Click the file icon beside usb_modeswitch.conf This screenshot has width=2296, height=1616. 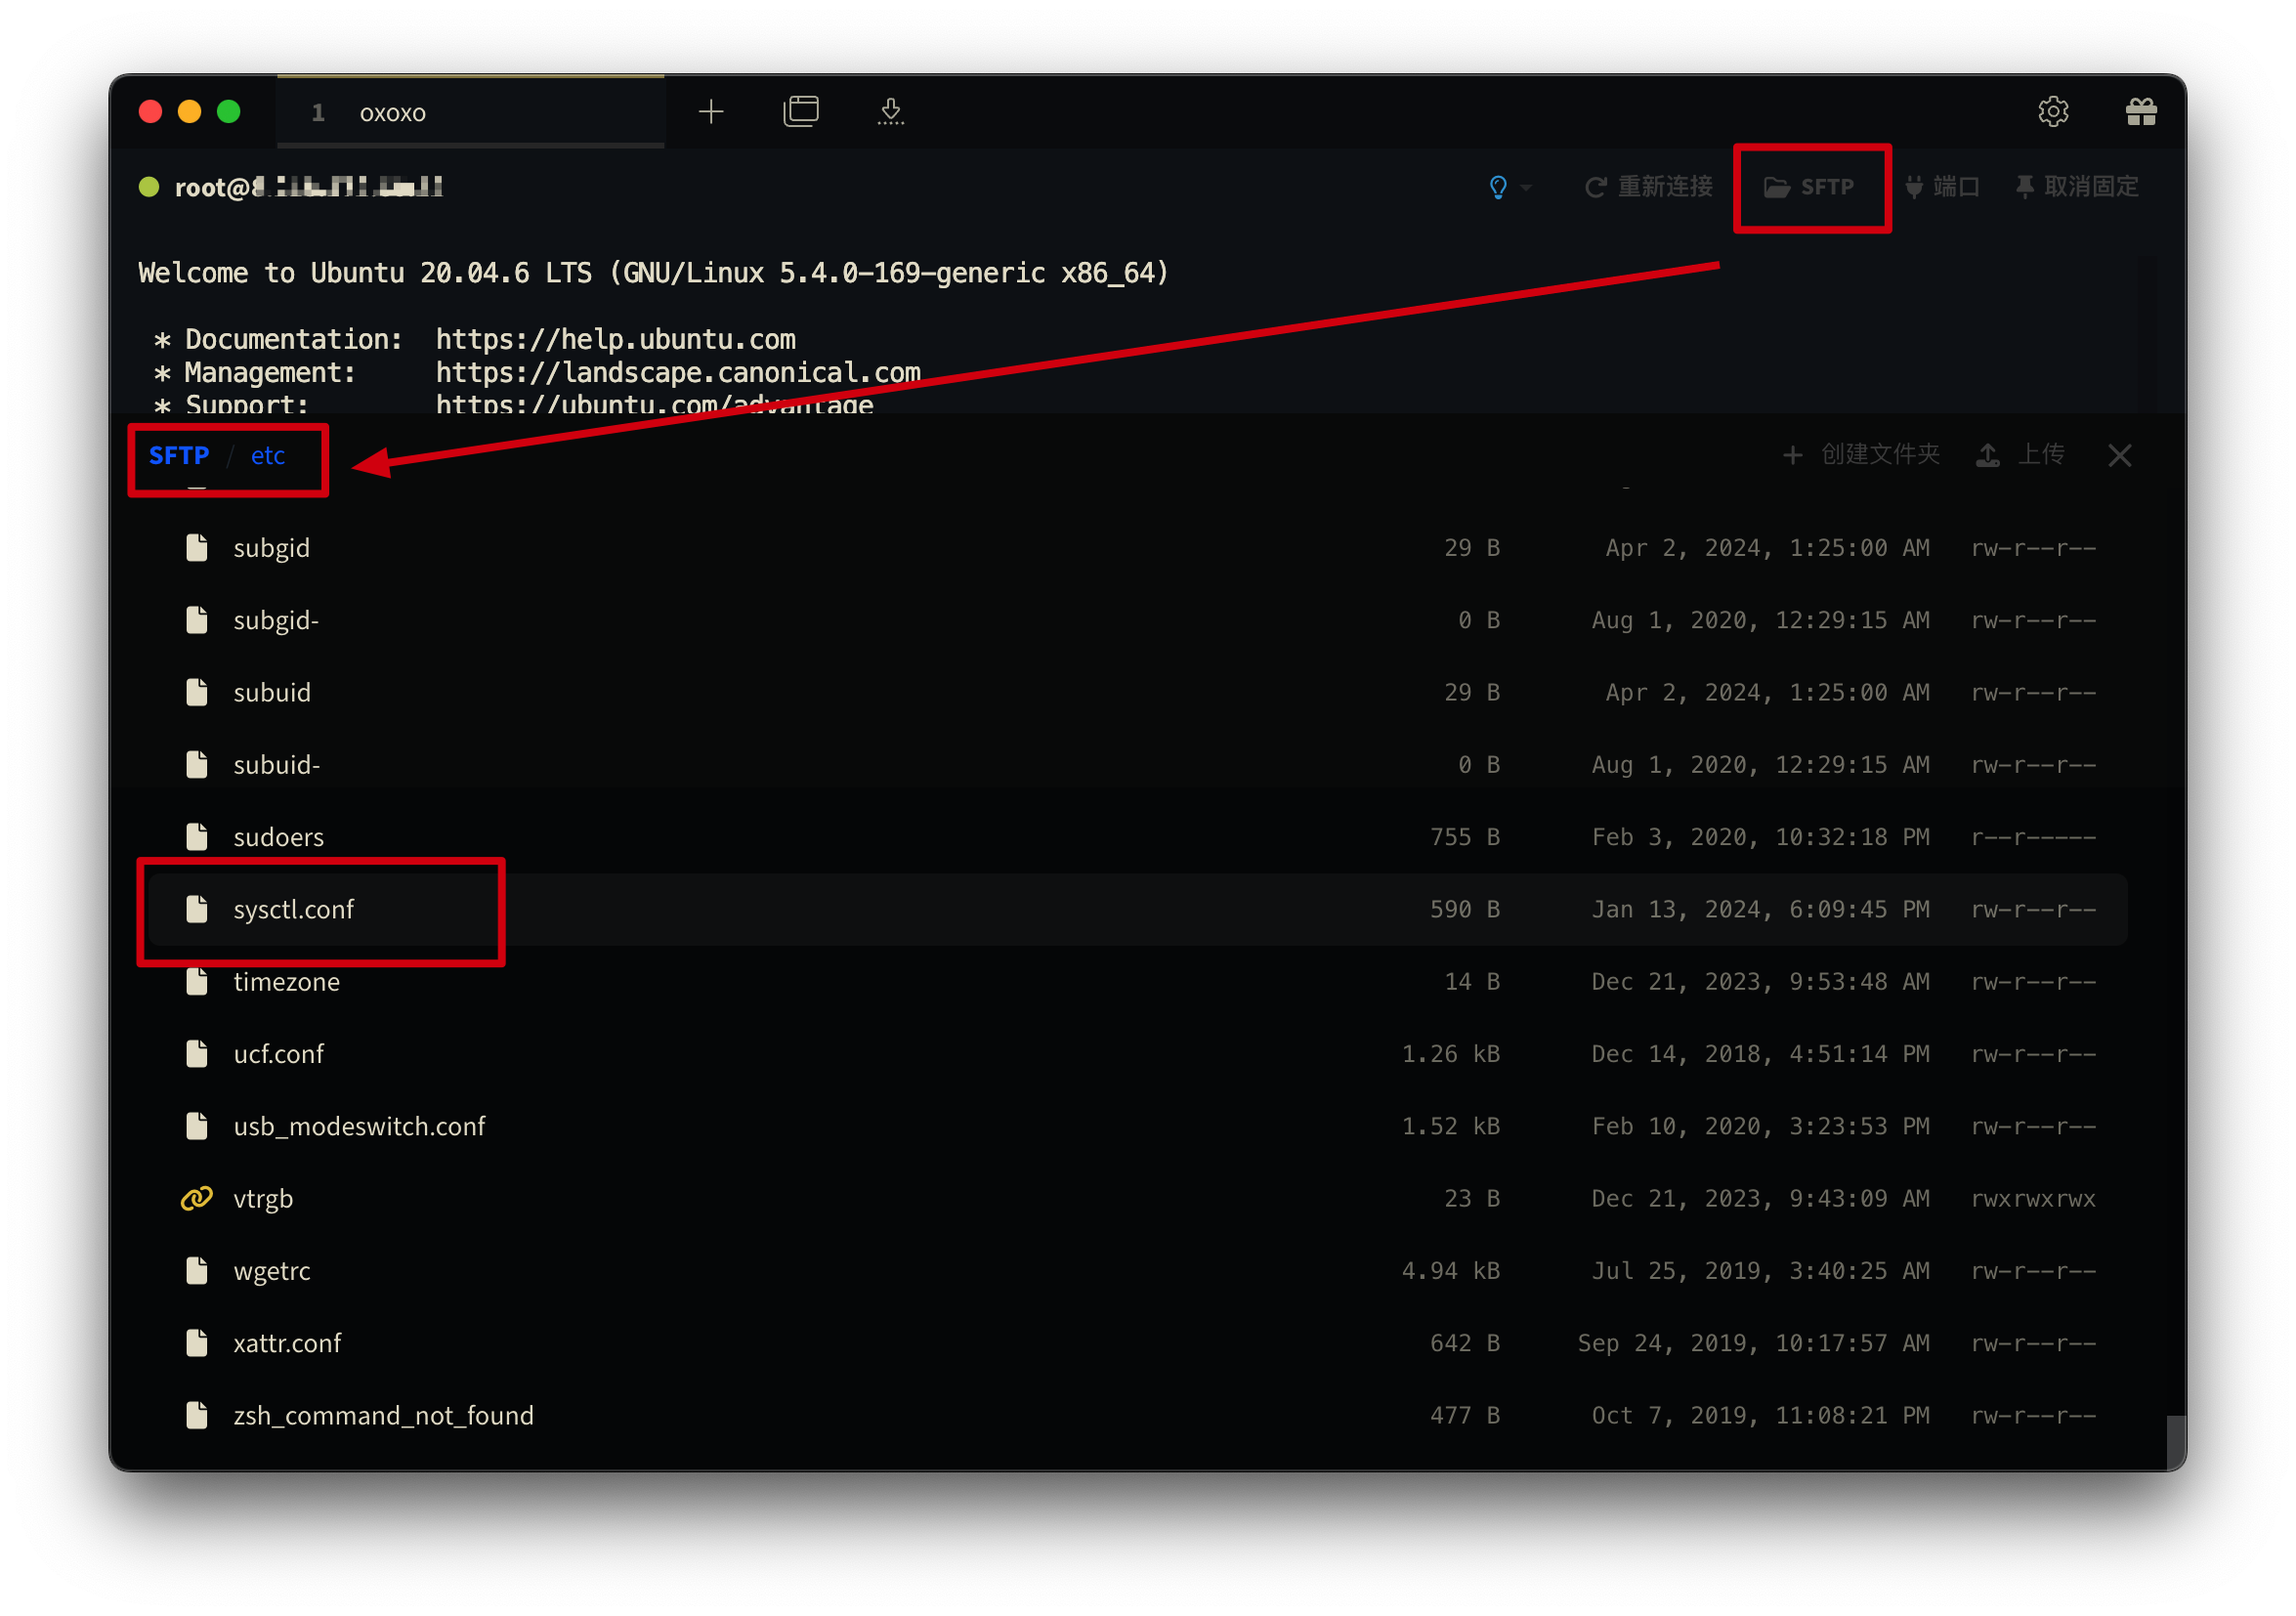(197, 1126)
